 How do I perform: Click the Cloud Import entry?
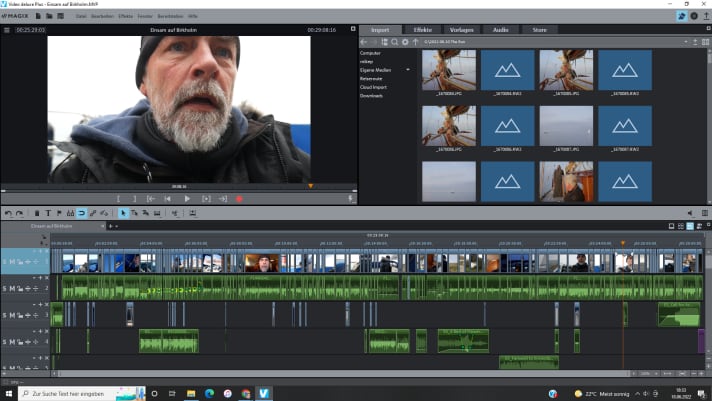point(373,89)
